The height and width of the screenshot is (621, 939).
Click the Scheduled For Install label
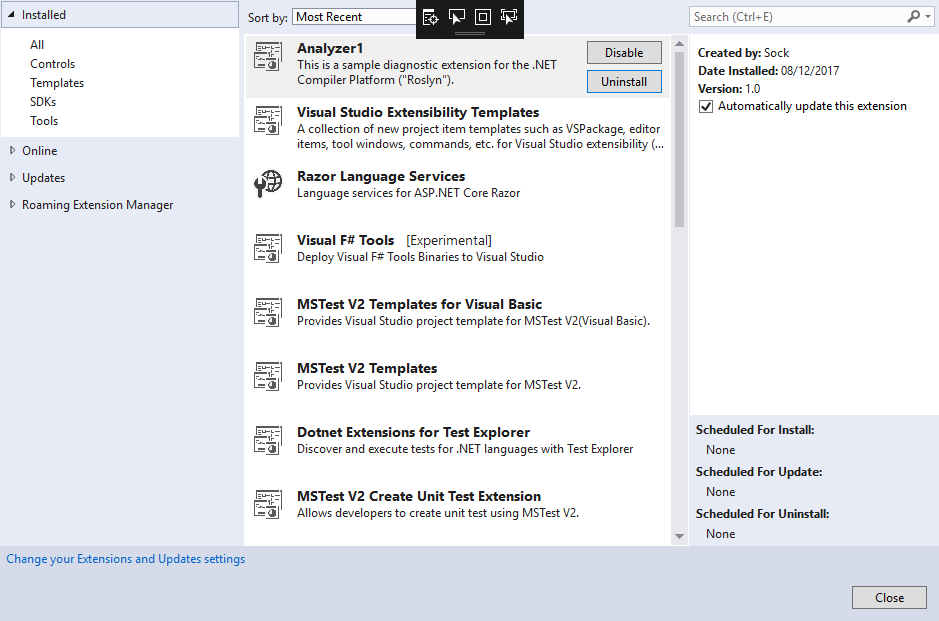point(755,430)
